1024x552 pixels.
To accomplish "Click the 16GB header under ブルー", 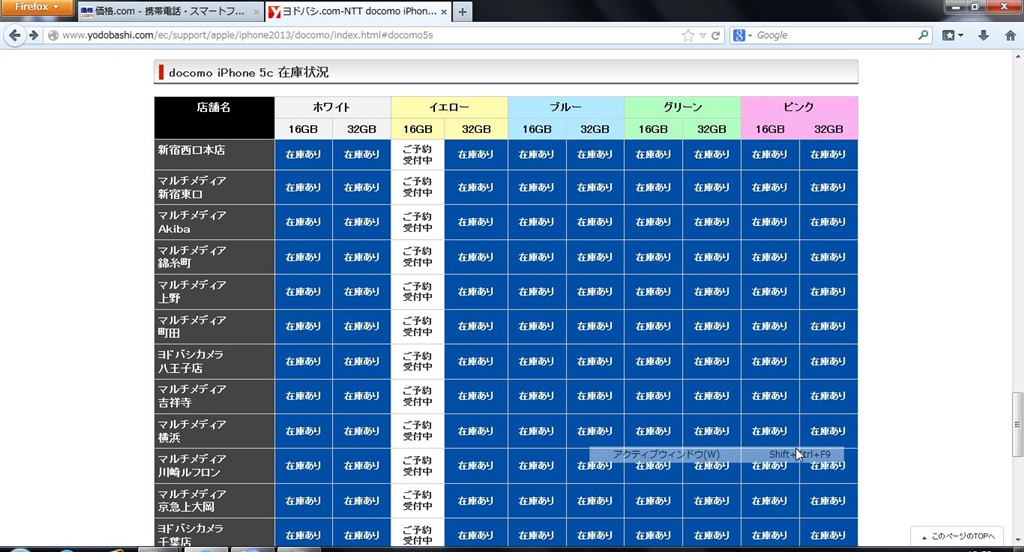I will [x=537, y=129].
